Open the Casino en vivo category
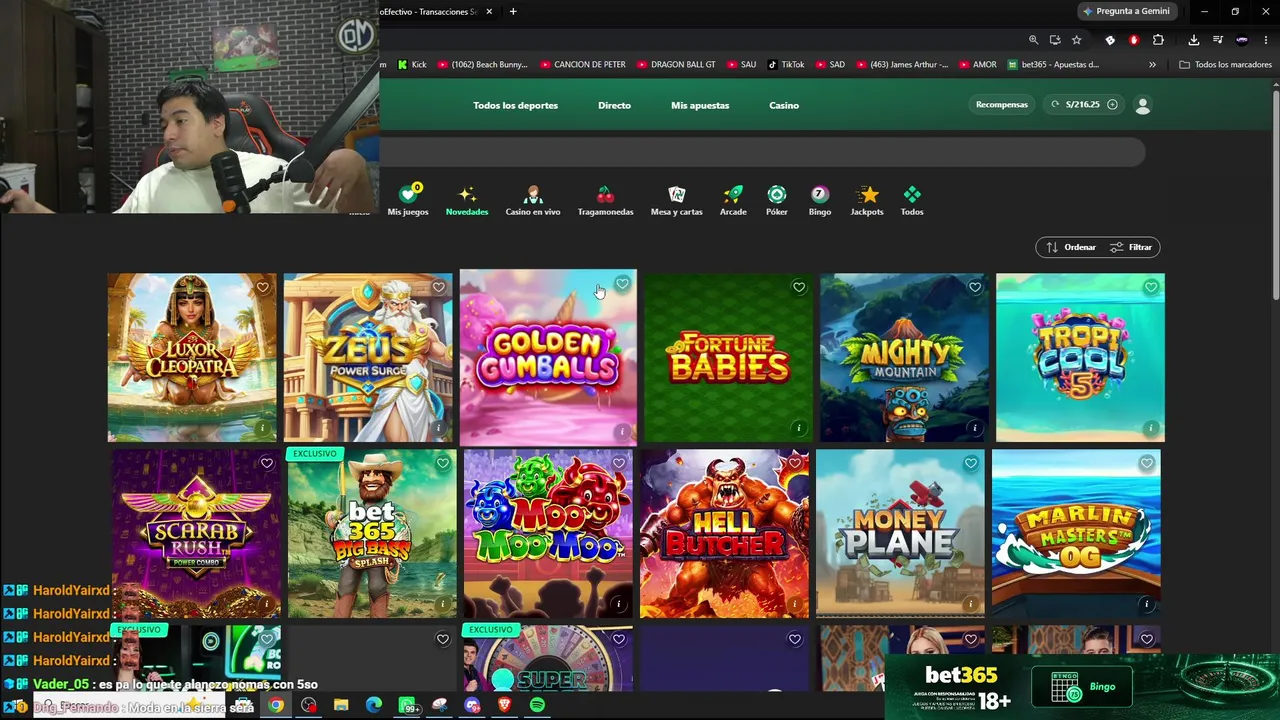Image resolution: width=1280 pixels, height=720 pixels. [533, 200]
